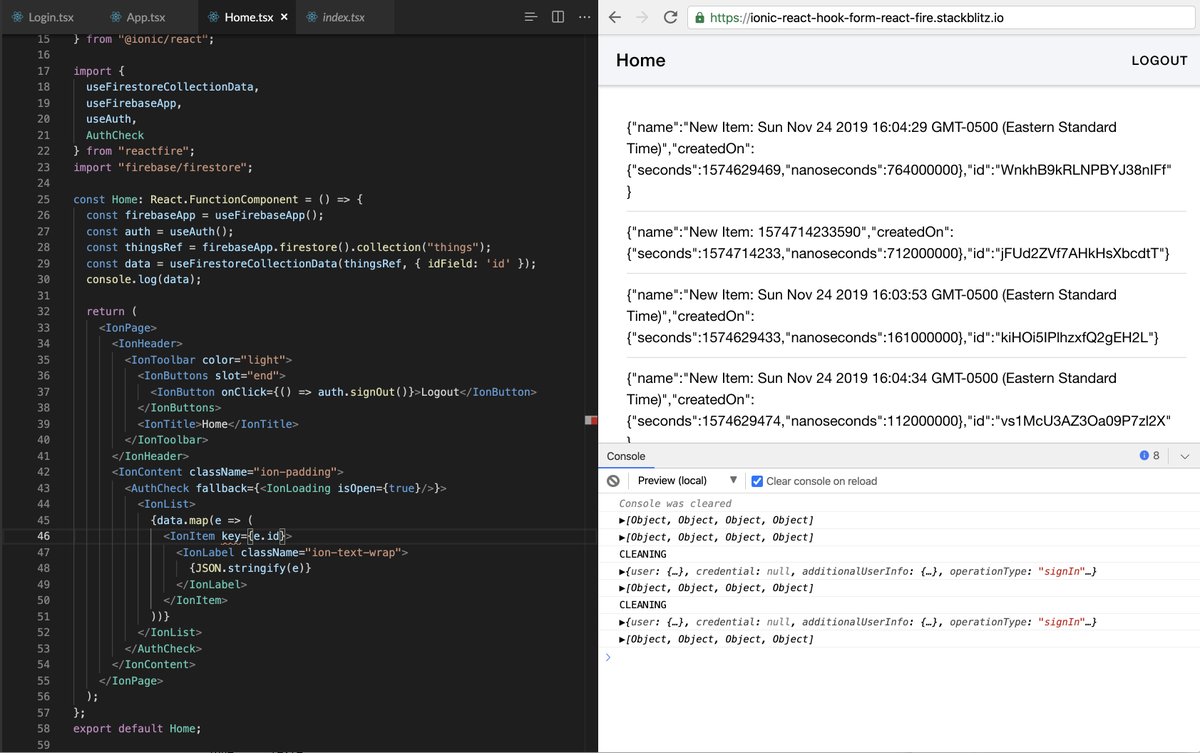Image resolution: width=1200 pixels, height=753 pixels.
Task: Click the Home title in the preview header
Action: (x=640, y=60)
